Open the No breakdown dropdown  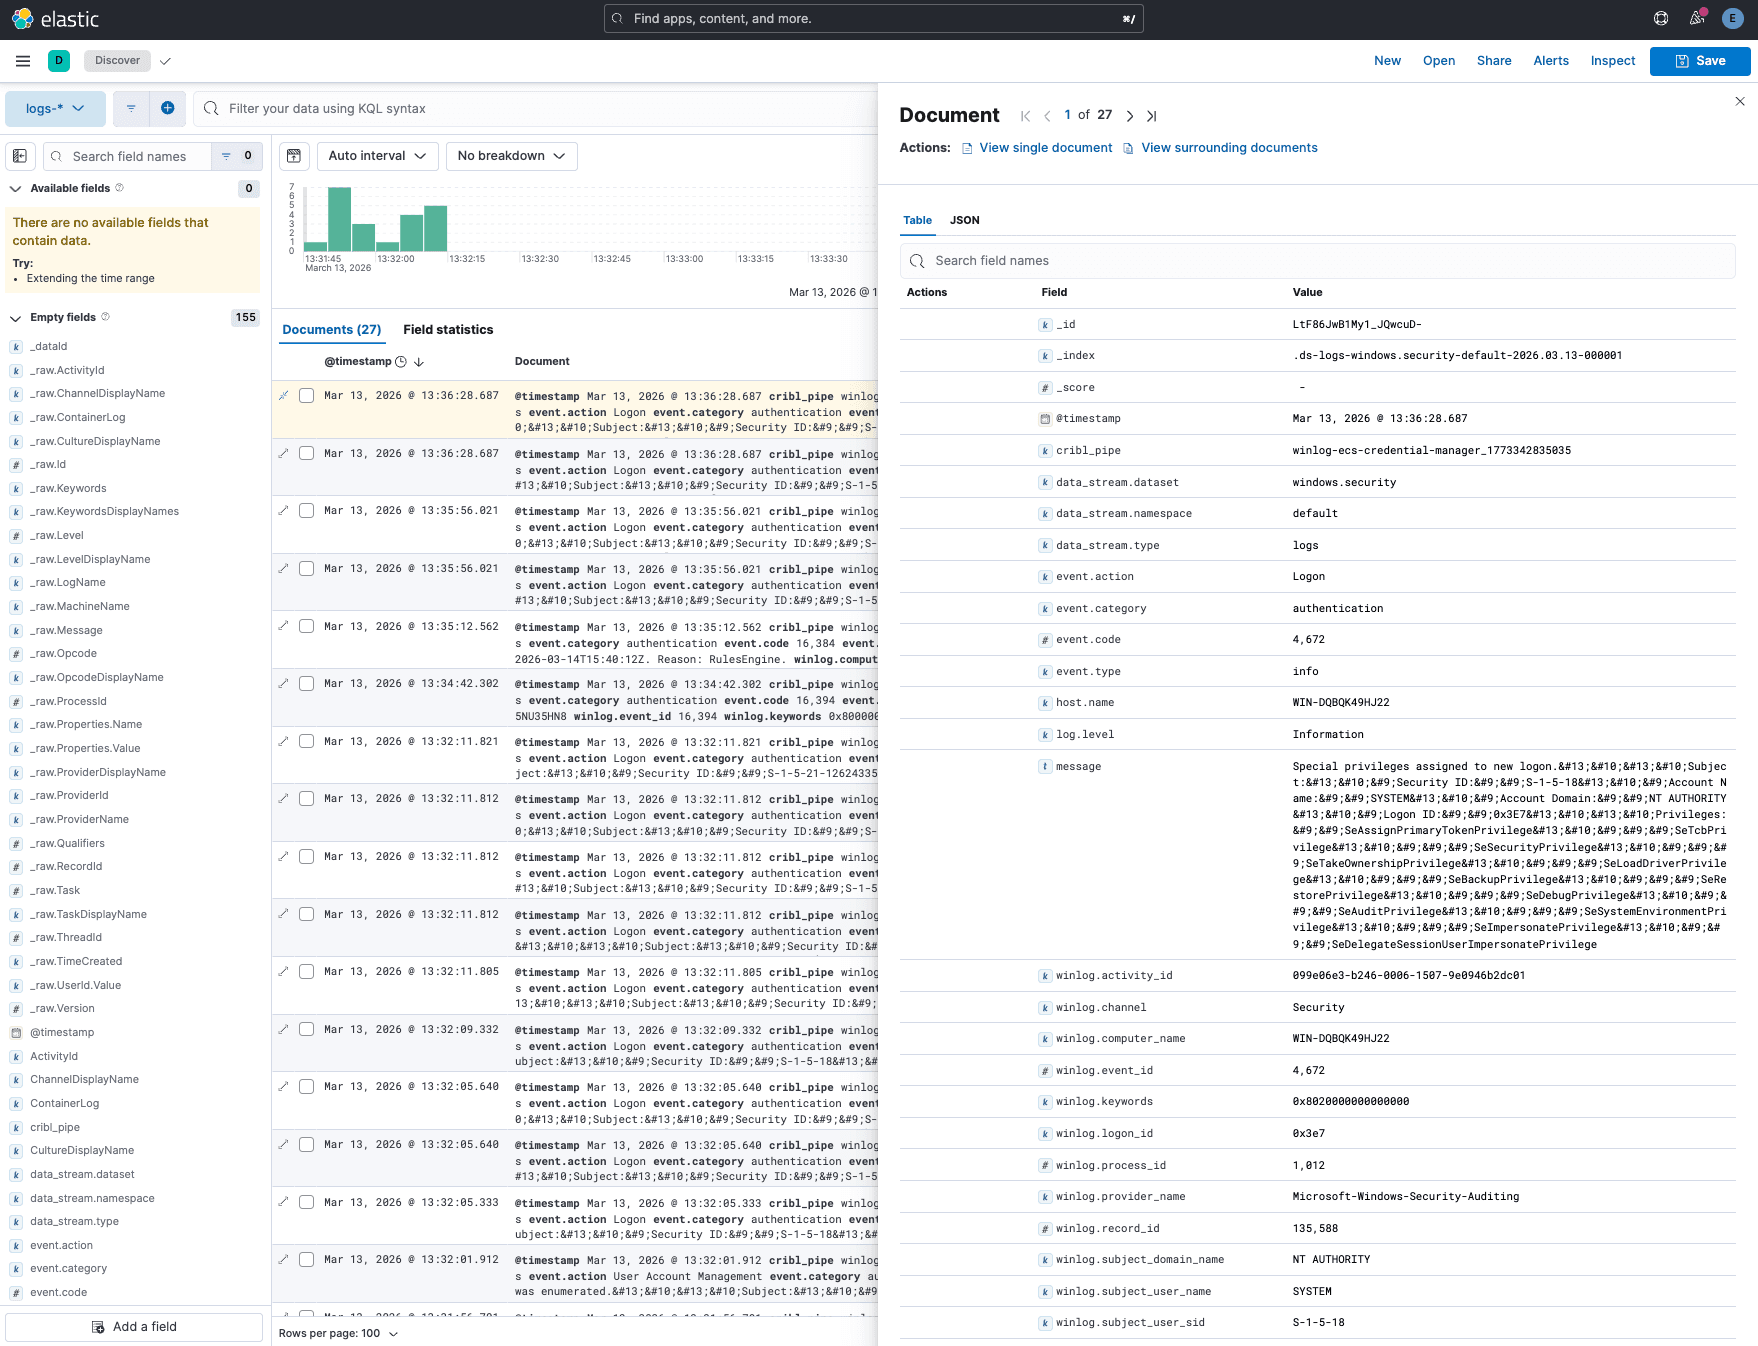click(511, 156)
